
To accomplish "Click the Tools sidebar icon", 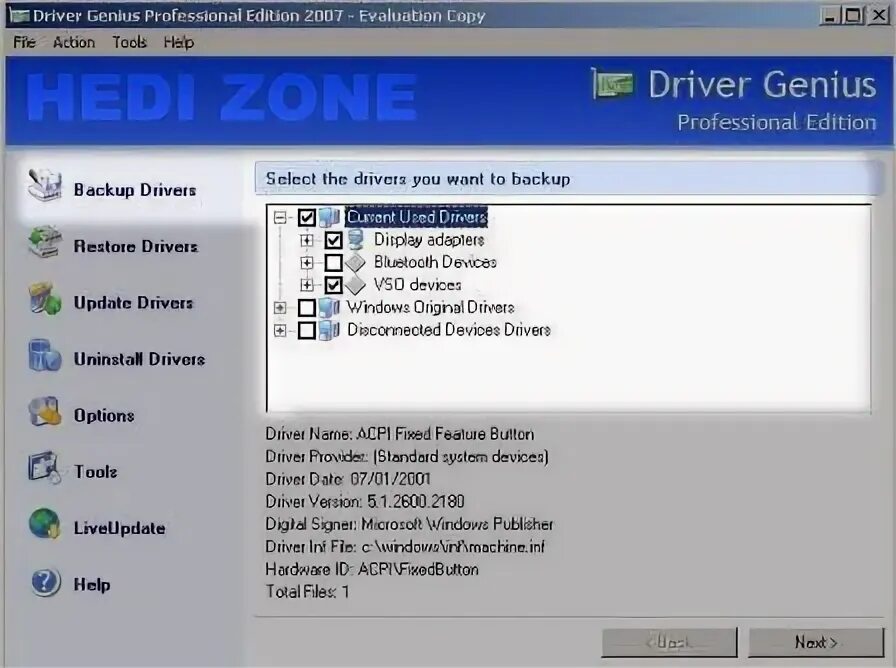I will 44,468.
